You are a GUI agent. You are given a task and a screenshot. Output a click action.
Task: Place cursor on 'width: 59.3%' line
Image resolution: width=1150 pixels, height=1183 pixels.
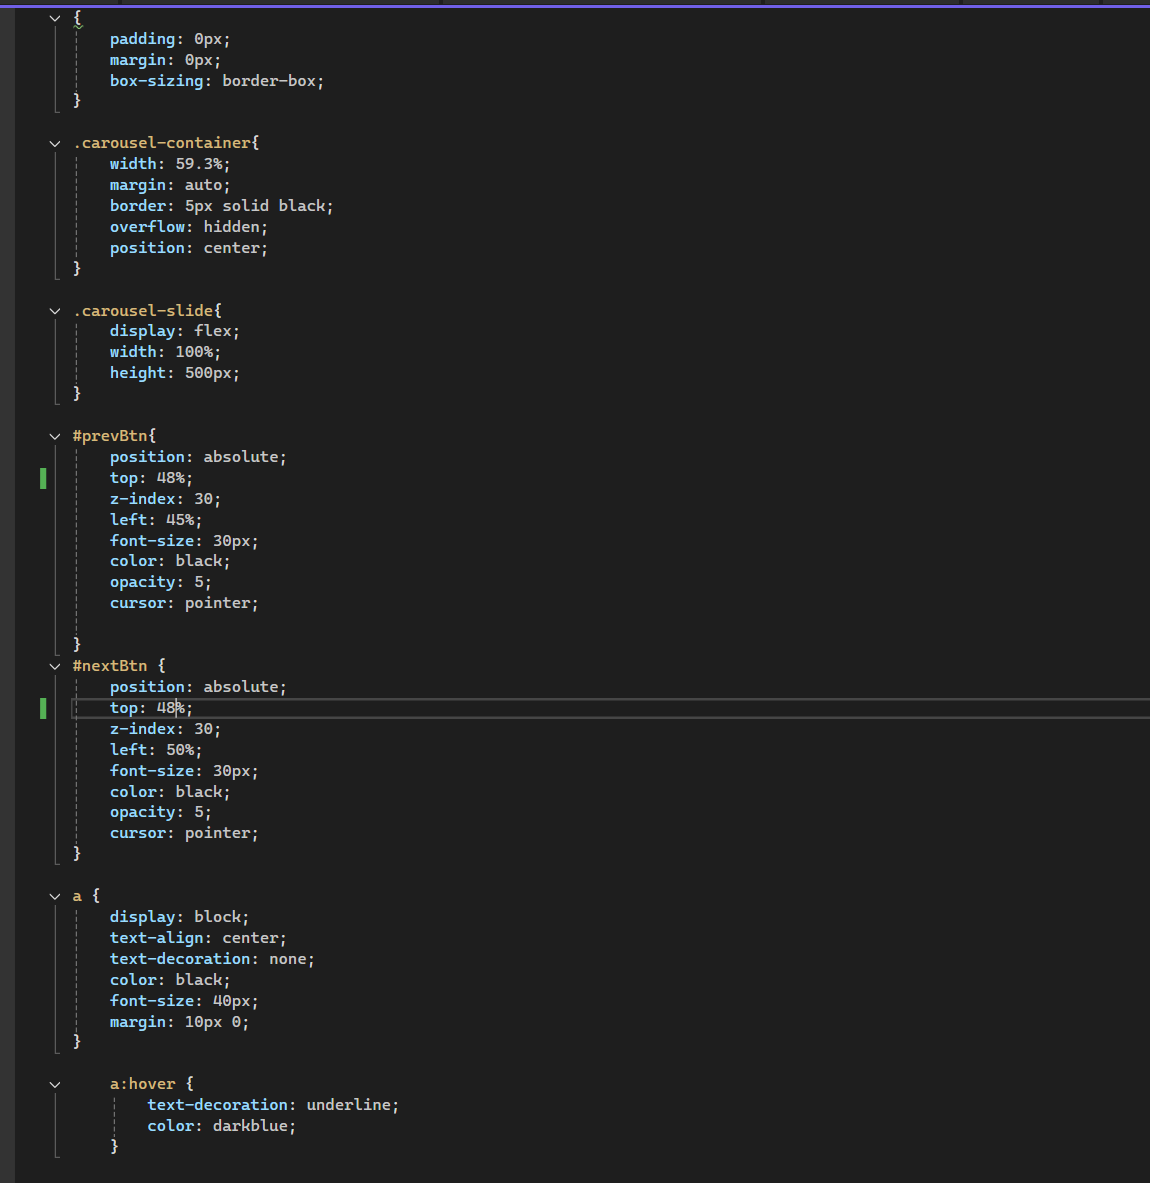[170, 164]
